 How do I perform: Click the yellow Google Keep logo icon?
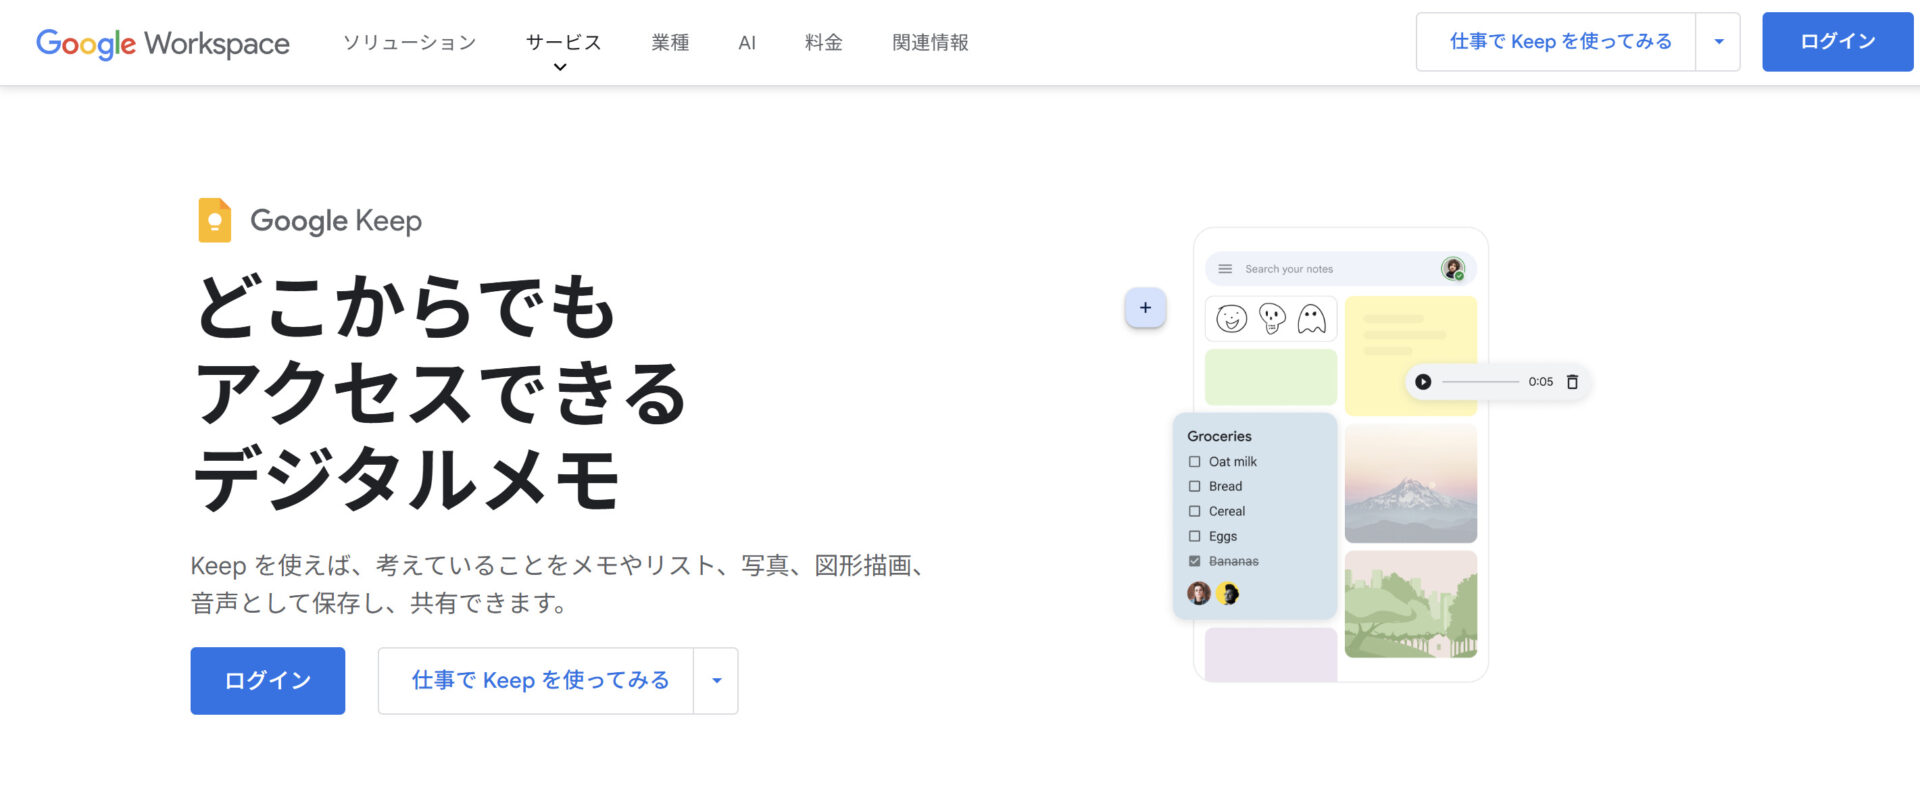tap(214, 220)
